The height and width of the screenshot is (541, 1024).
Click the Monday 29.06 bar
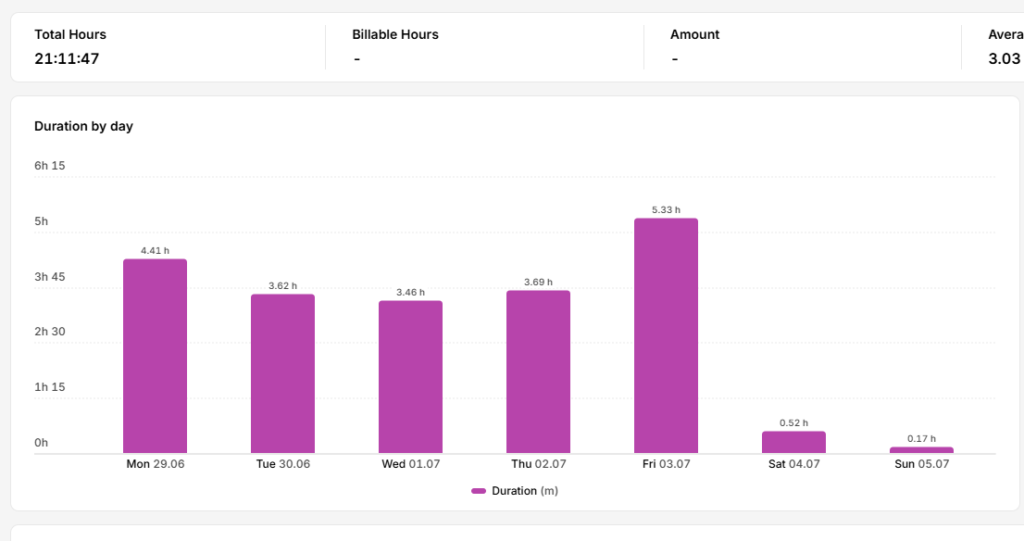pos(155,356)
